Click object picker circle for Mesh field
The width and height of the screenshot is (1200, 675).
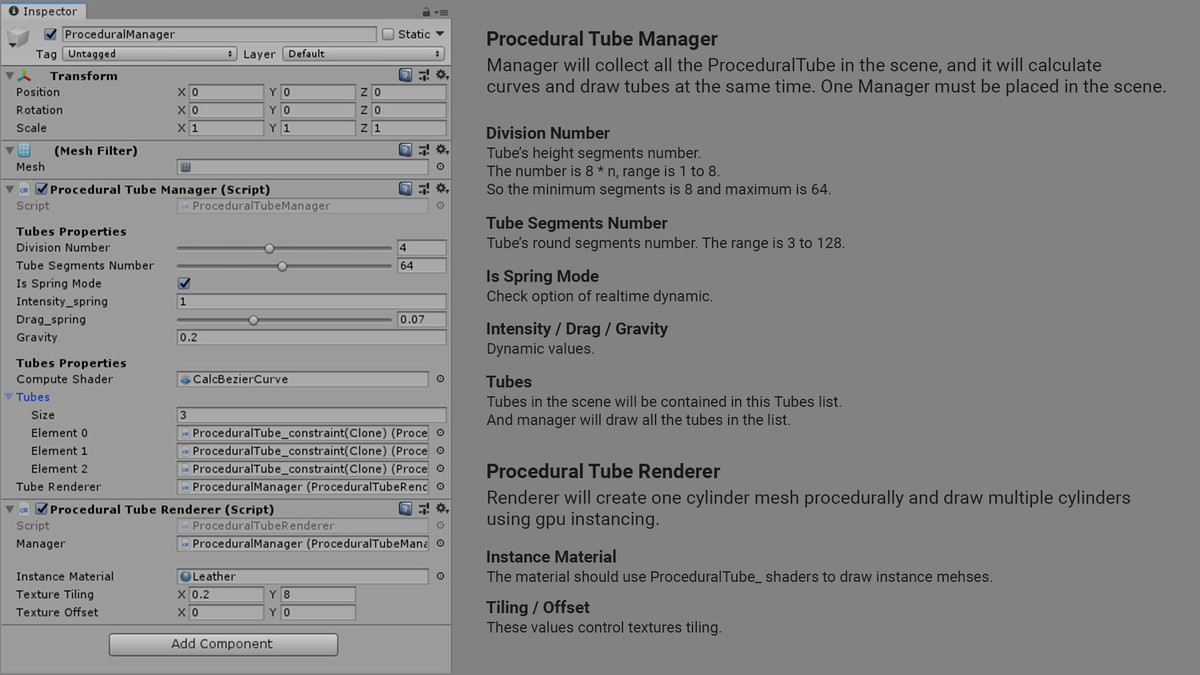(x=440, y=167)
